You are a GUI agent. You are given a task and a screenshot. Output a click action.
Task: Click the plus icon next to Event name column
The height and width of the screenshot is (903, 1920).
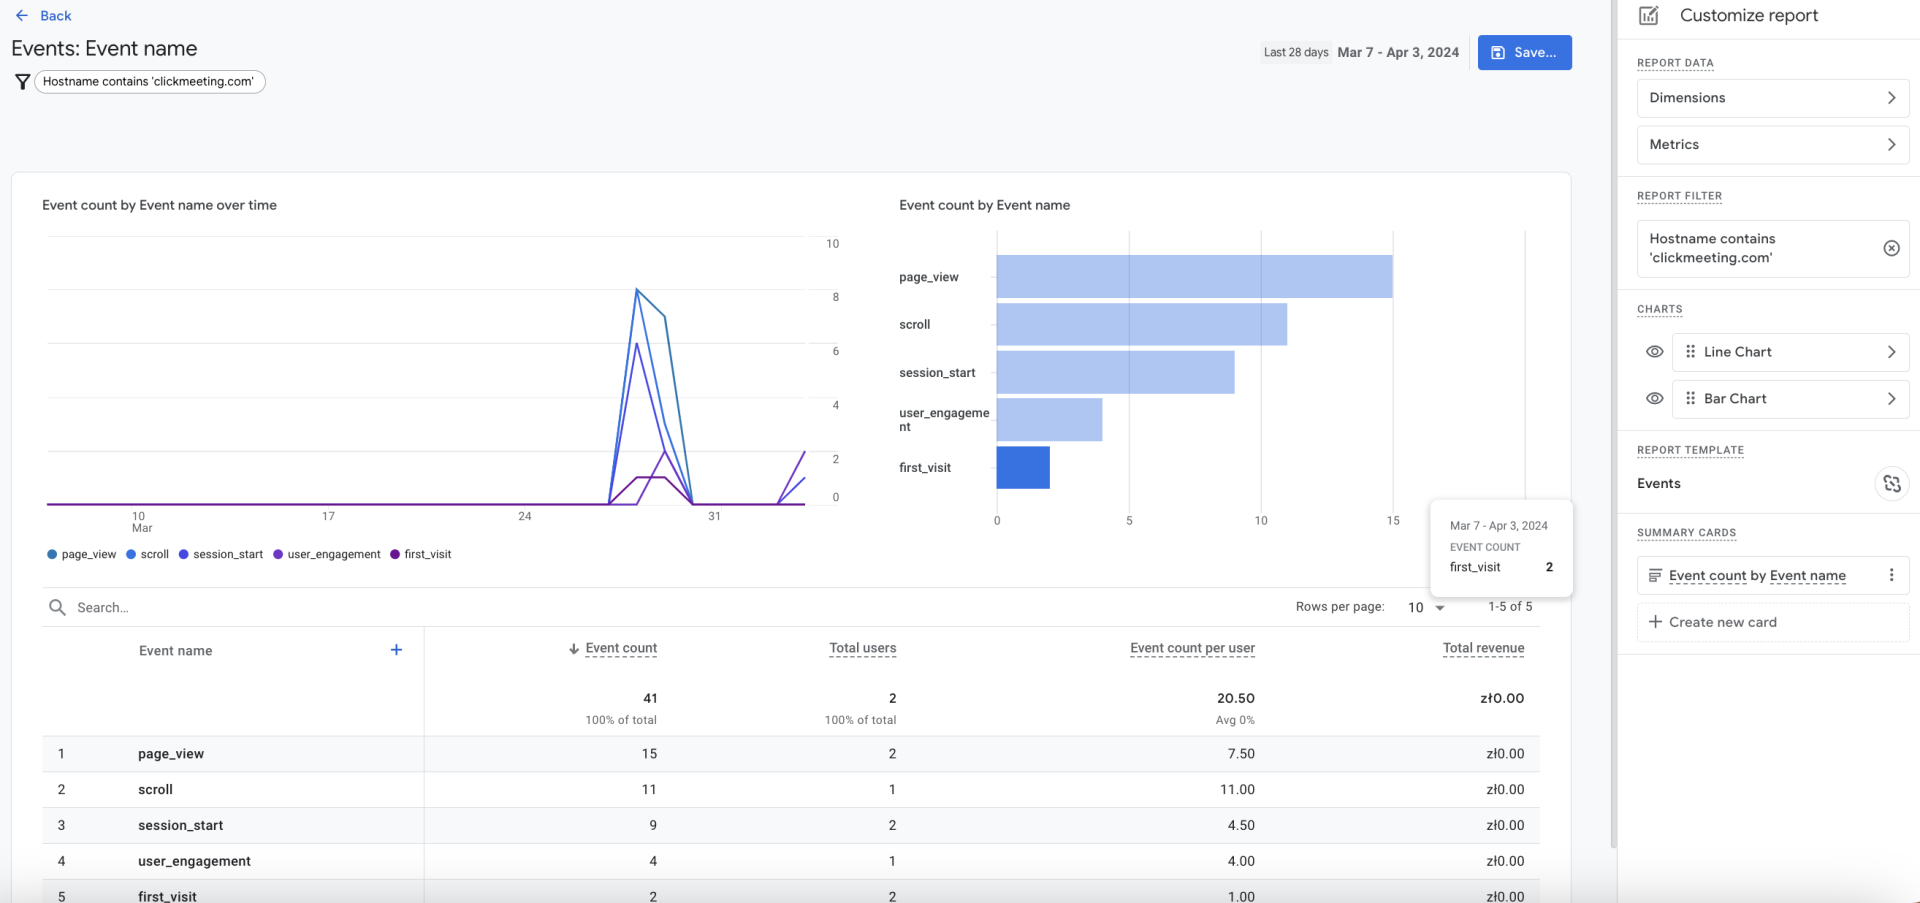pyautogui.click(x=396, y=649)
